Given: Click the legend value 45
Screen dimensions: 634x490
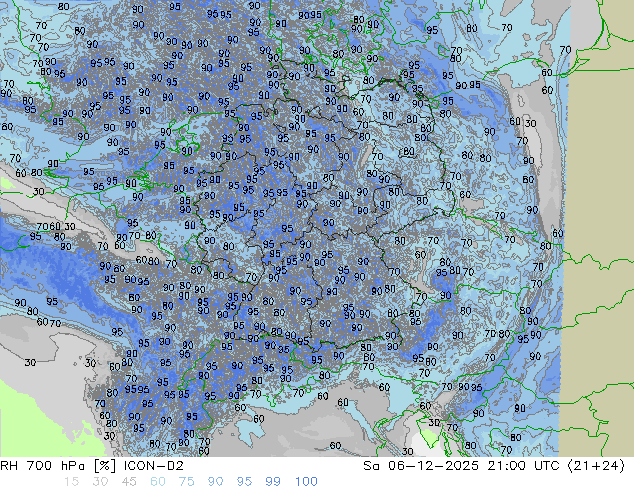Looking at the screenshot, I should pos(129,482).
